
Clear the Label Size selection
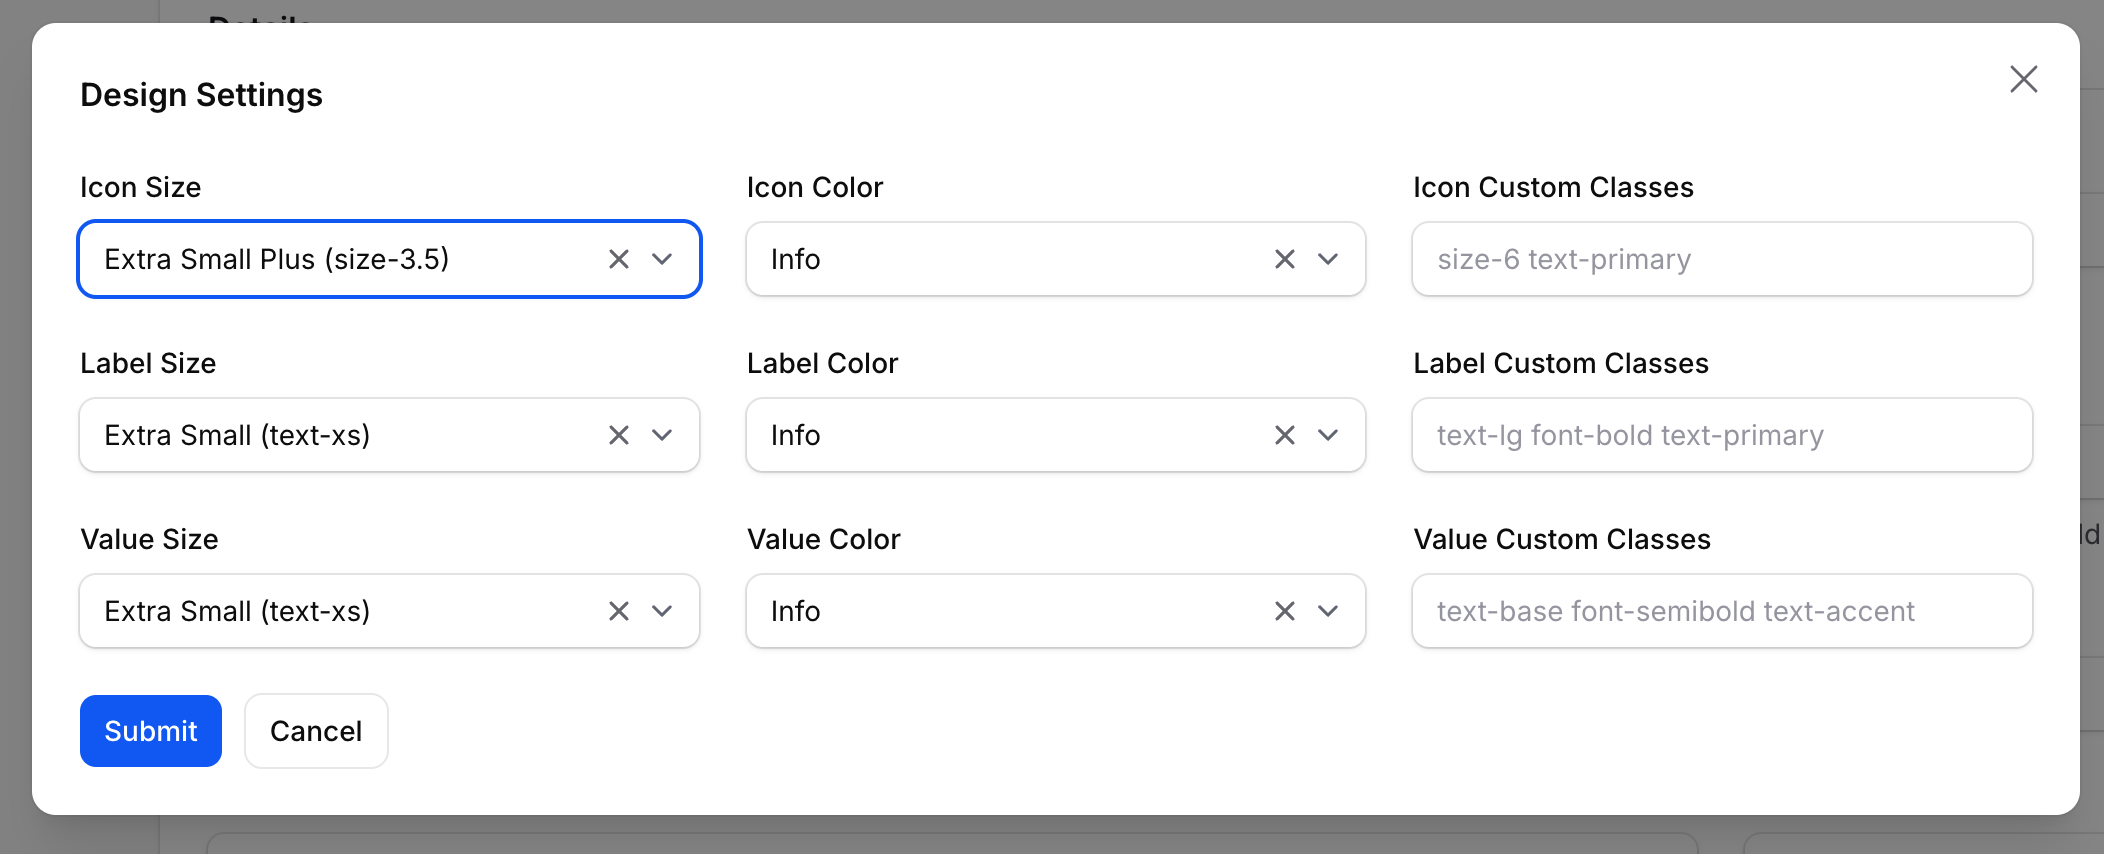(x=619, y=435)
